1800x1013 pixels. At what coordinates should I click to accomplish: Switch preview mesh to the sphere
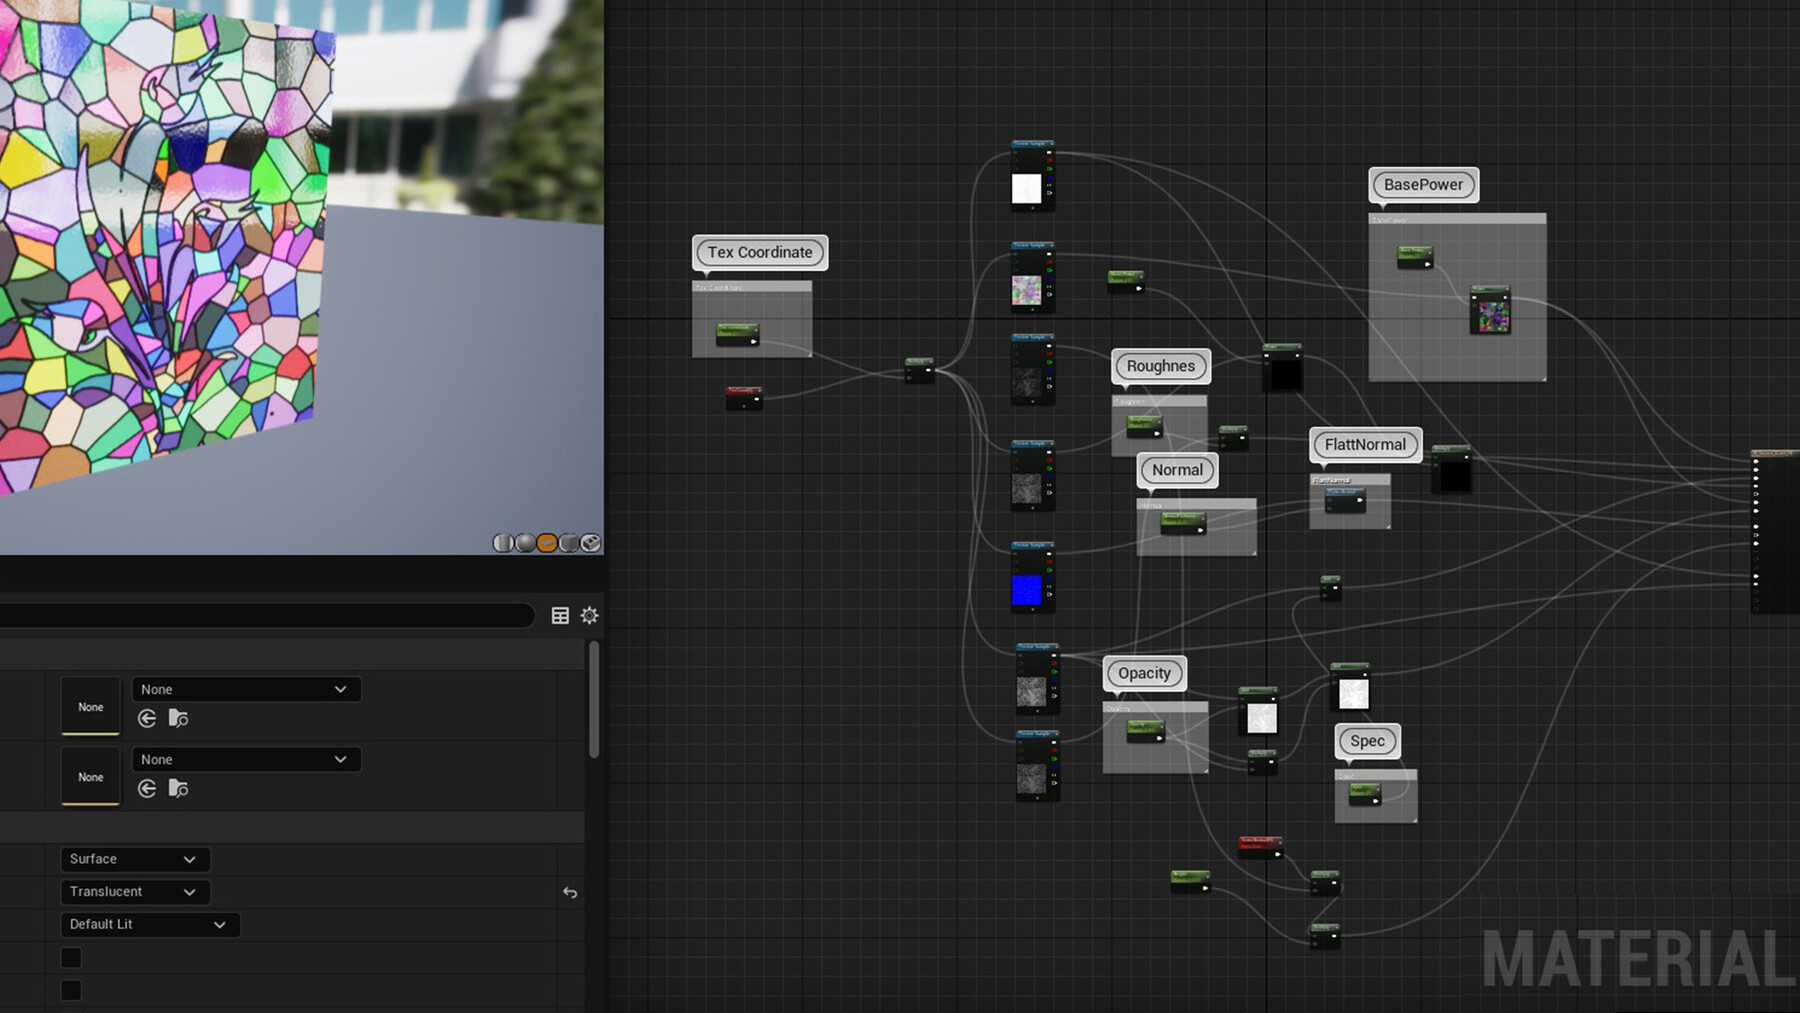tap(524, 543)
